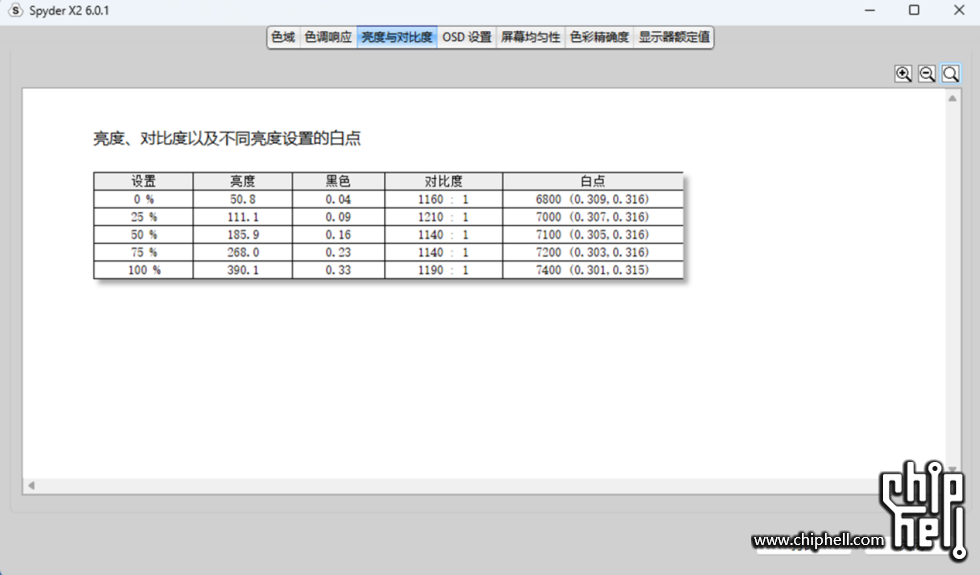Switch to the 显示器额定值 tab
Screen dimensions: 980x575
pos(674,37)
